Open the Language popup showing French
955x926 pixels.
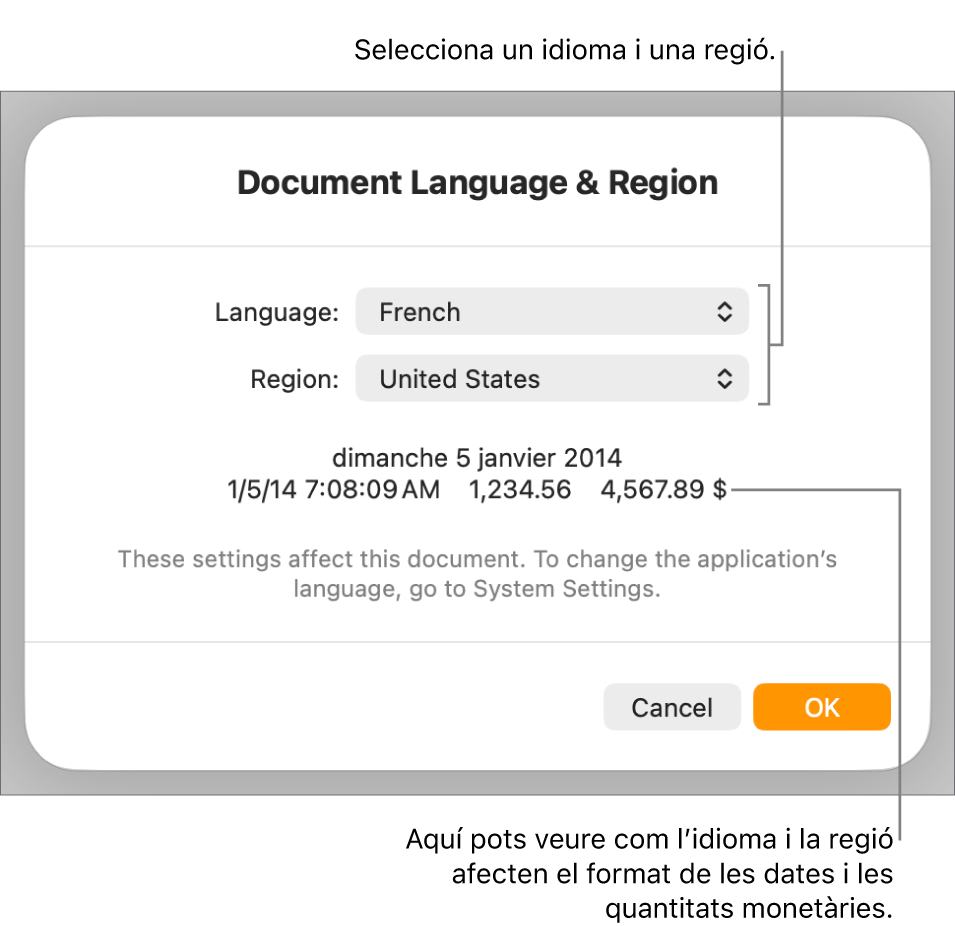point(552,311)
